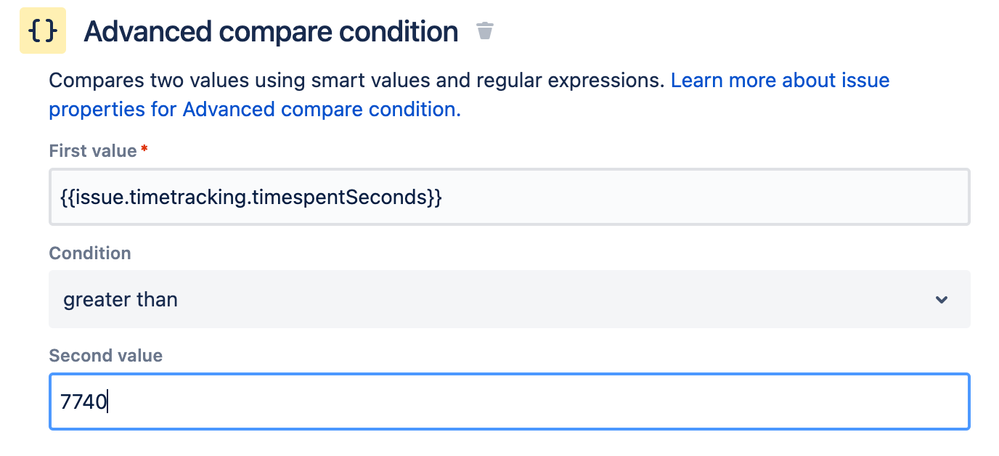Click the 'Compares two values' description text
Viewport: 999px width, 456px height.
357,80
